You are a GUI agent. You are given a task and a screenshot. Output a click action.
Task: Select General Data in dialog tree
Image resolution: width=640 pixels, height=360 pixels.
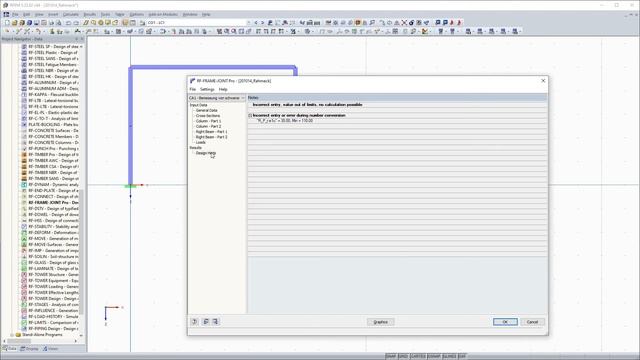point(207,111)
